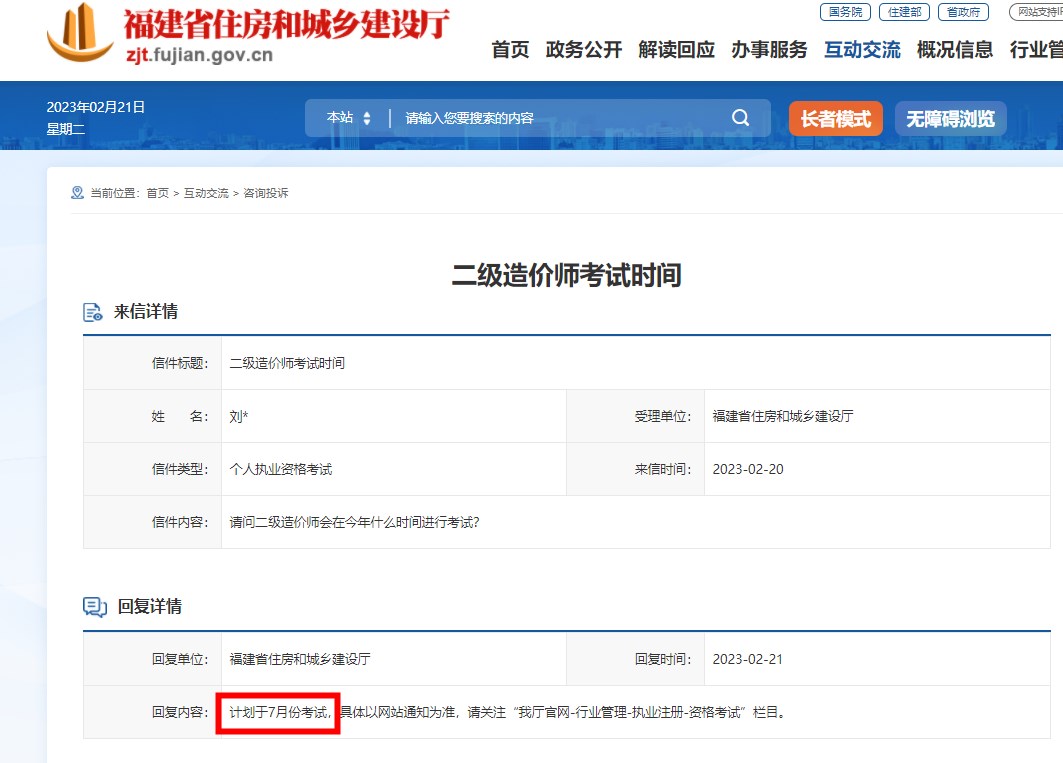The width and height of the screenshot is (1063, 763).
Task: Click the 来信详情 document icon
Action: [93, 312]
